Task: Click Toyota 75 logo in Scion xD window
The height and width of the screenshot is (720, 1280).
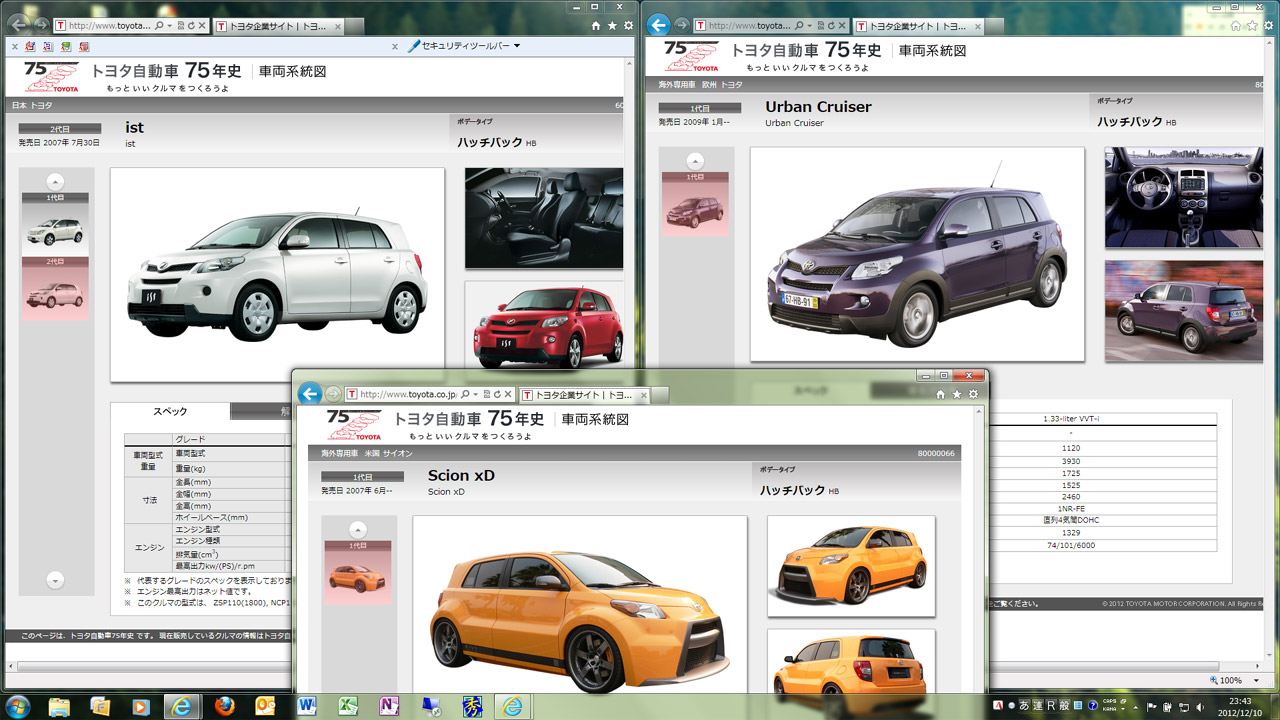Action: pyautogui.click(x=355, y=425)
